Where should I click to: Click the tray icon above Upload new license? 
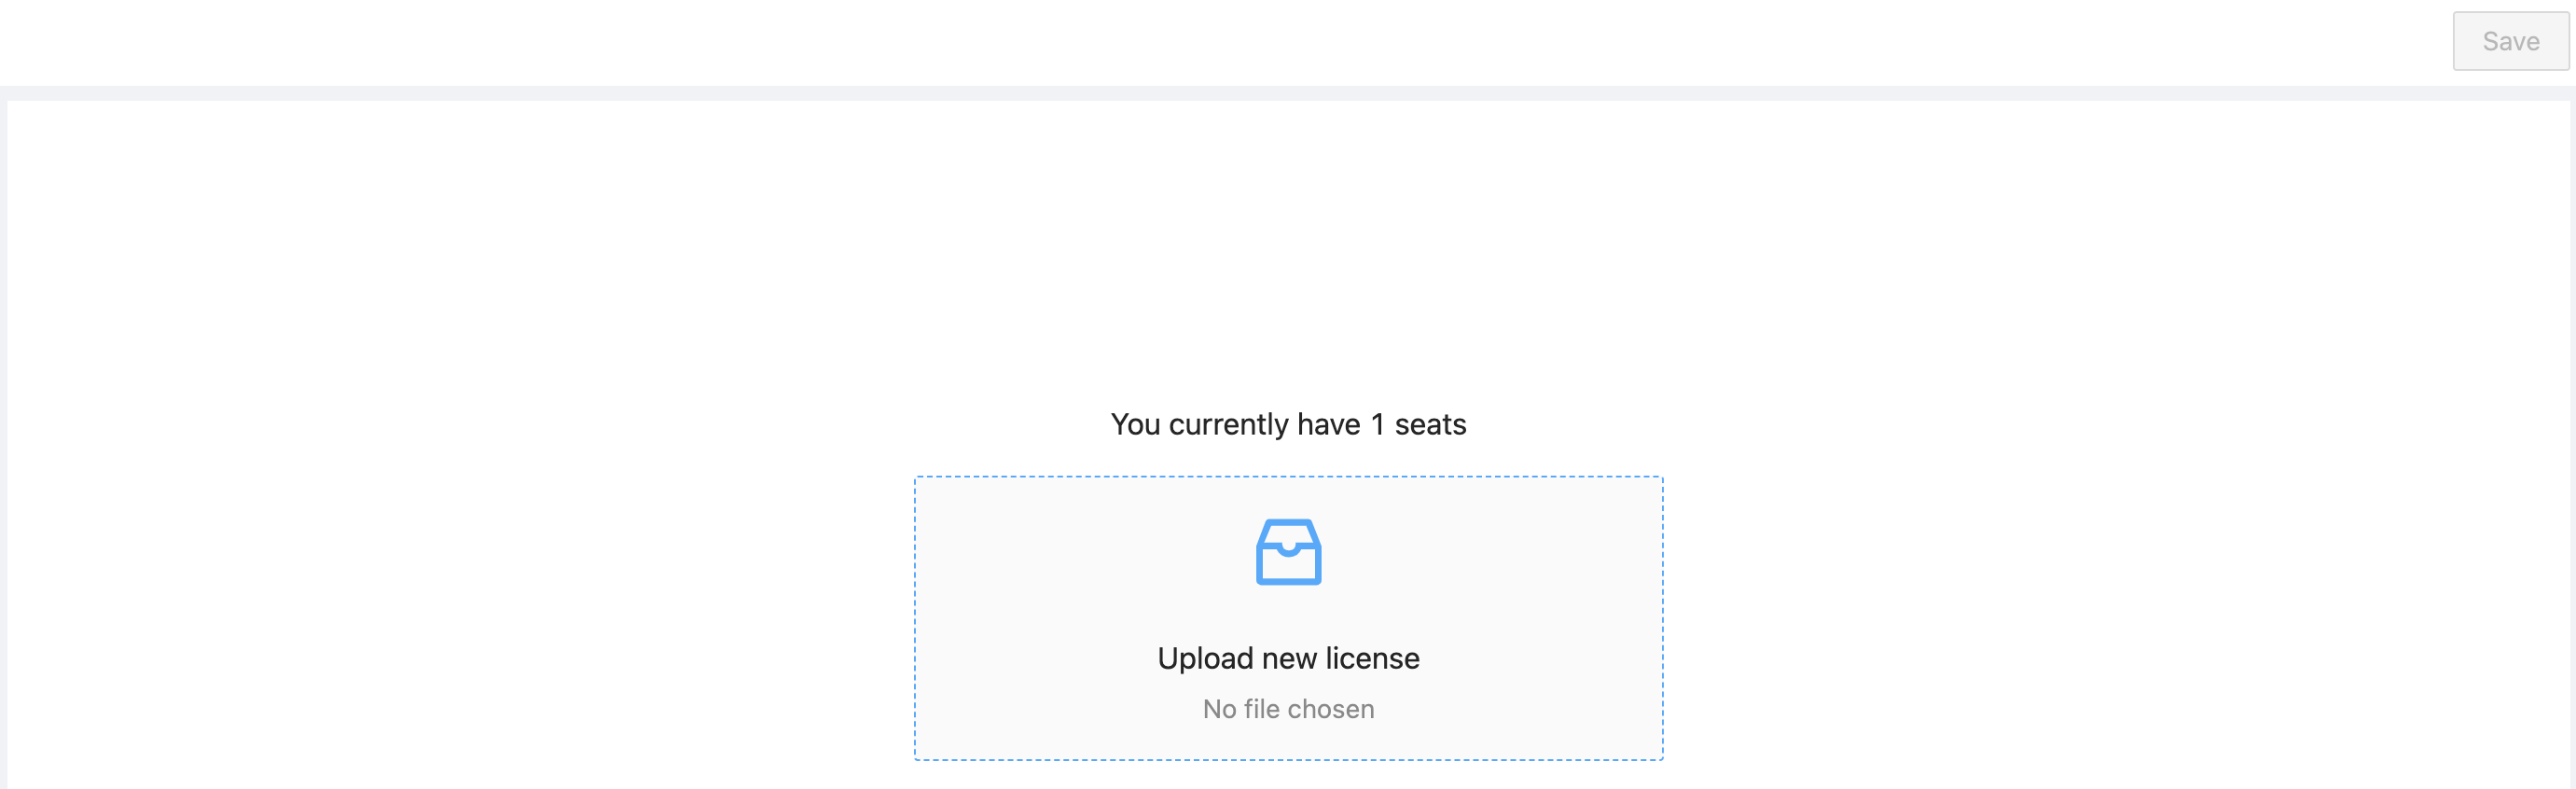(1288, 550)
